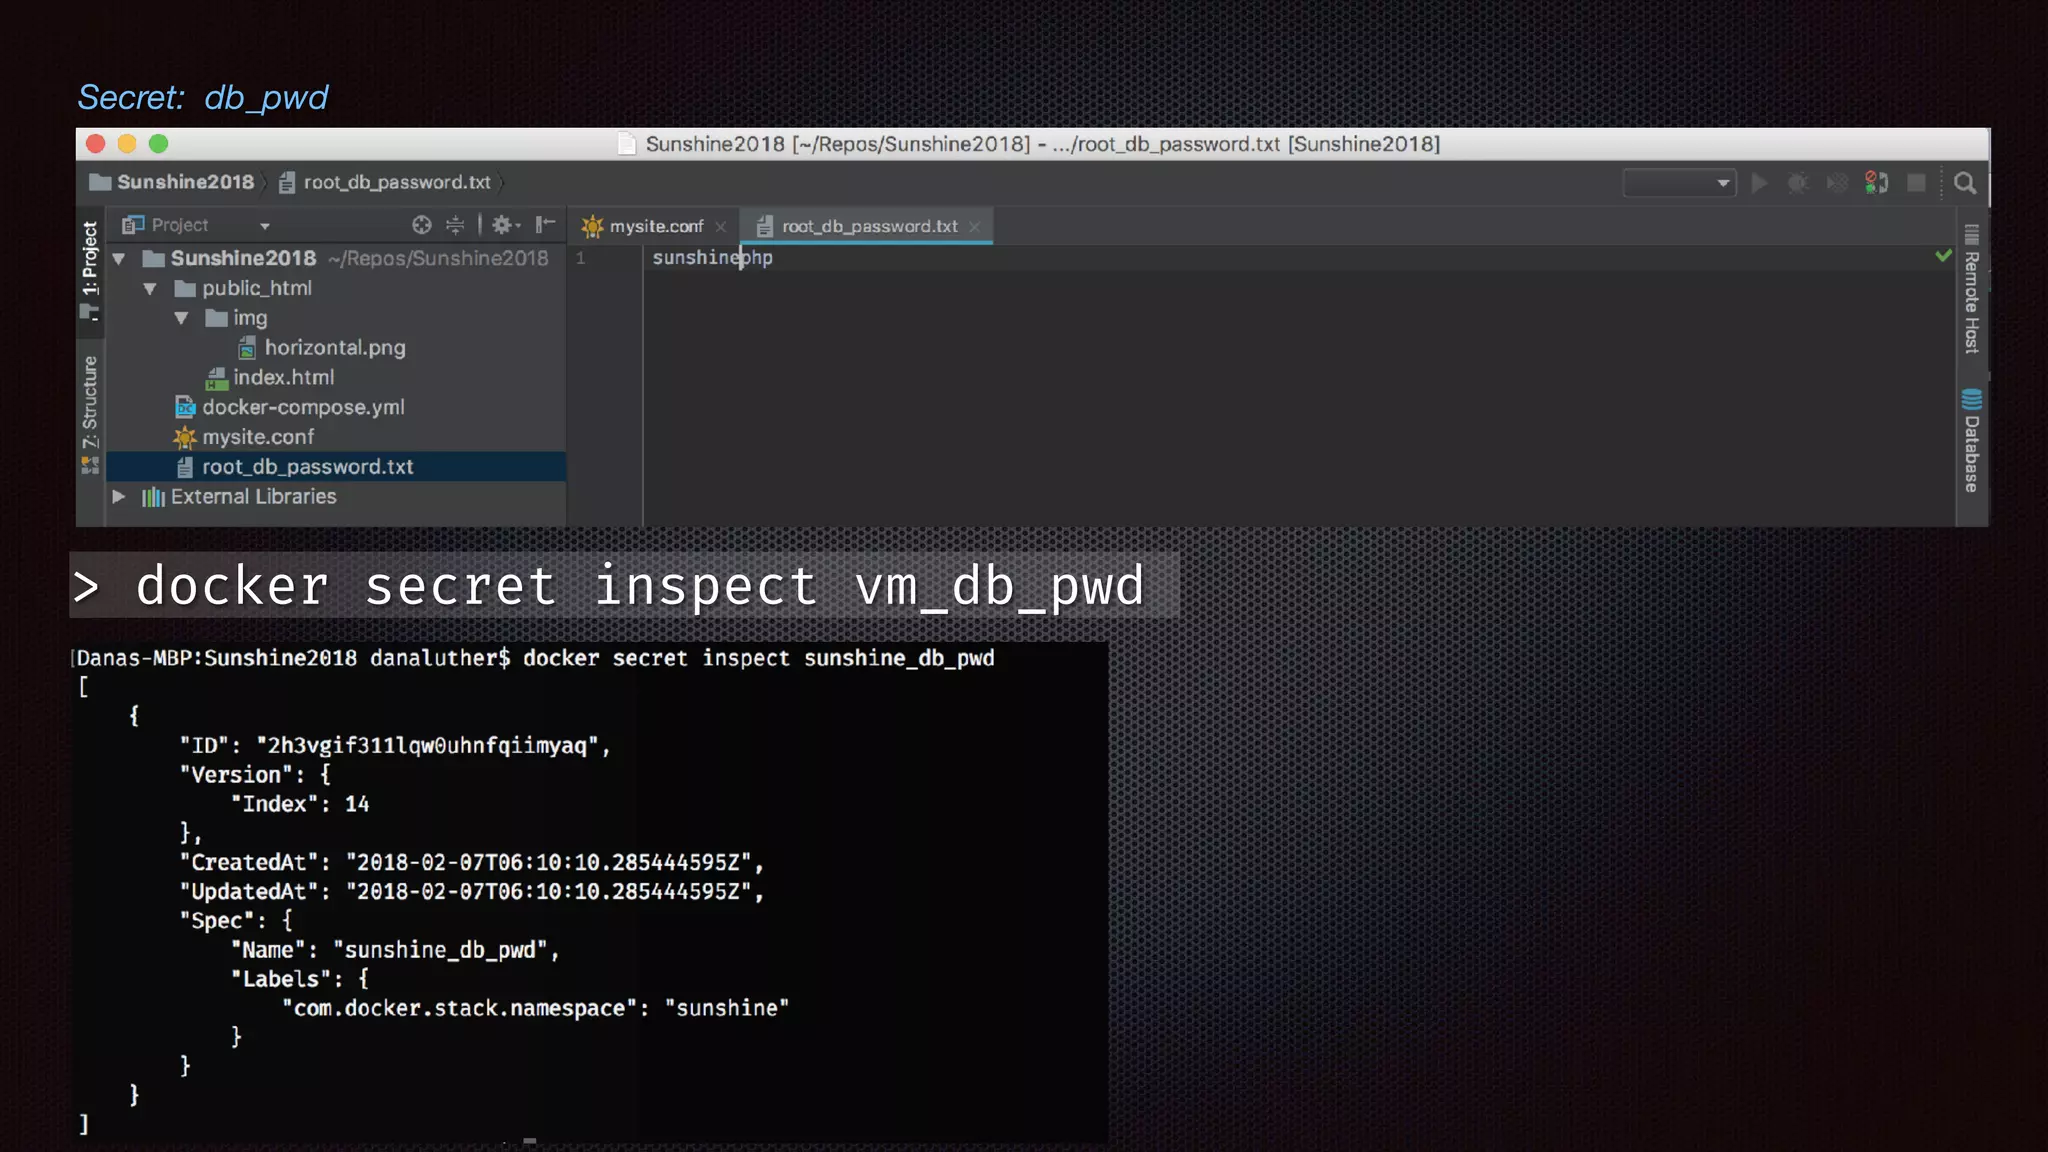
Task: Select the img folder row
Action: tap(337, 318)
